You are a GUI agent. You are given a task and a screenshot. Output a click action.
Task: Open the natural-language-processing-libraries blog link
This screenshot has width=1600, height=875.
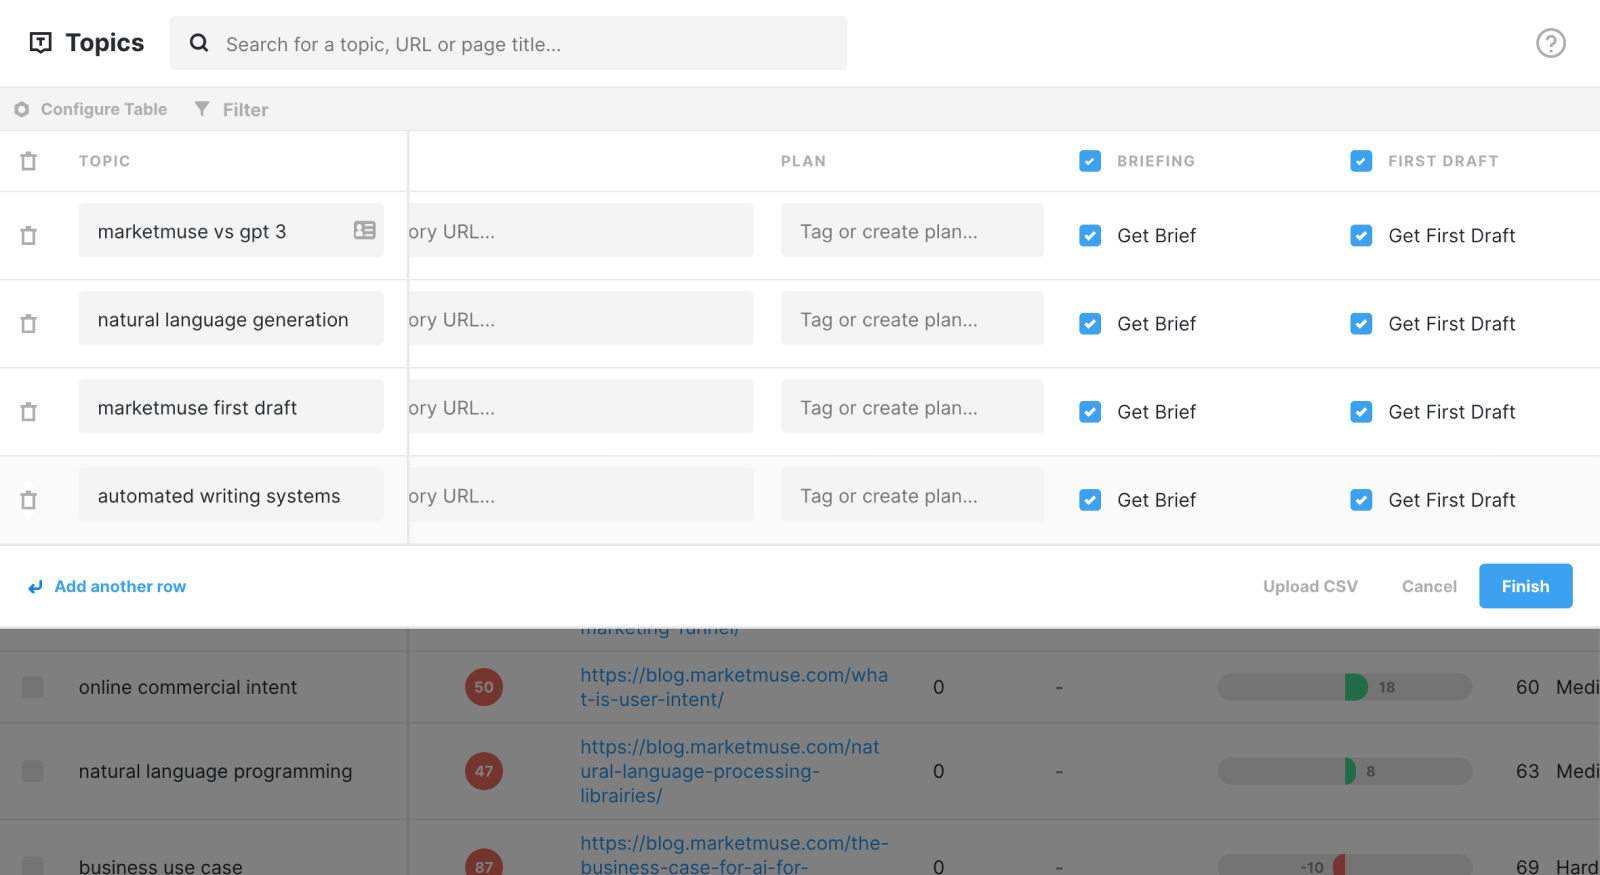tap(730, 771)
